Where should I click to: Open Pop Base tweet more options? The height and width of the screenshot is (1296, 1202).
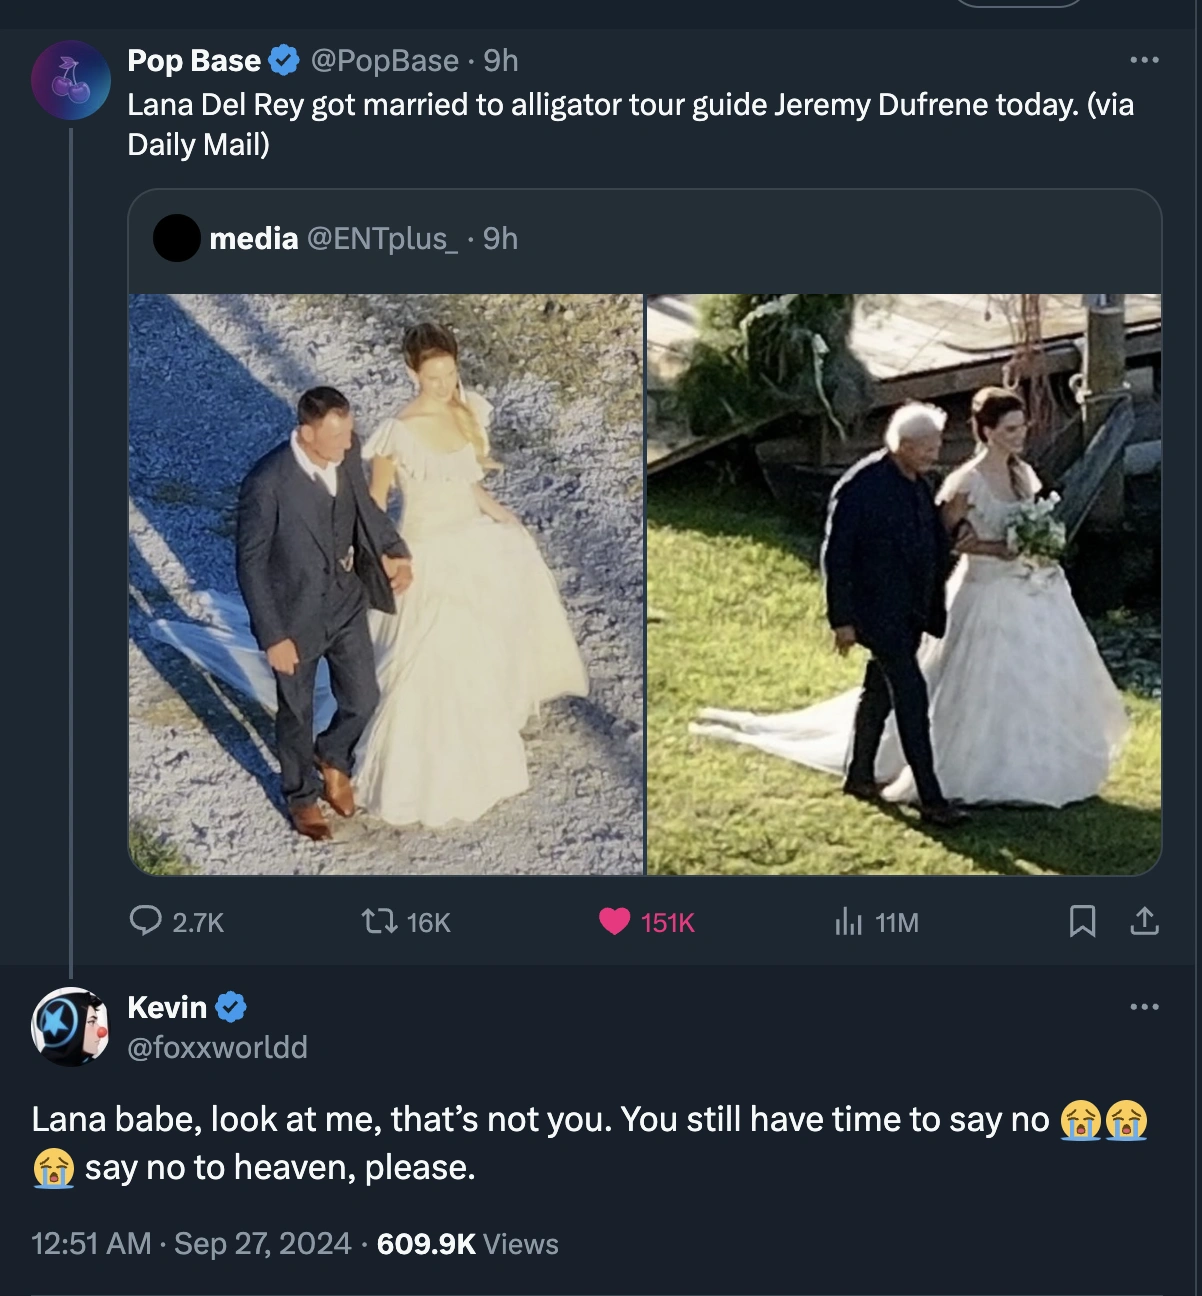pyautogui.click(x=1144, y=61)
